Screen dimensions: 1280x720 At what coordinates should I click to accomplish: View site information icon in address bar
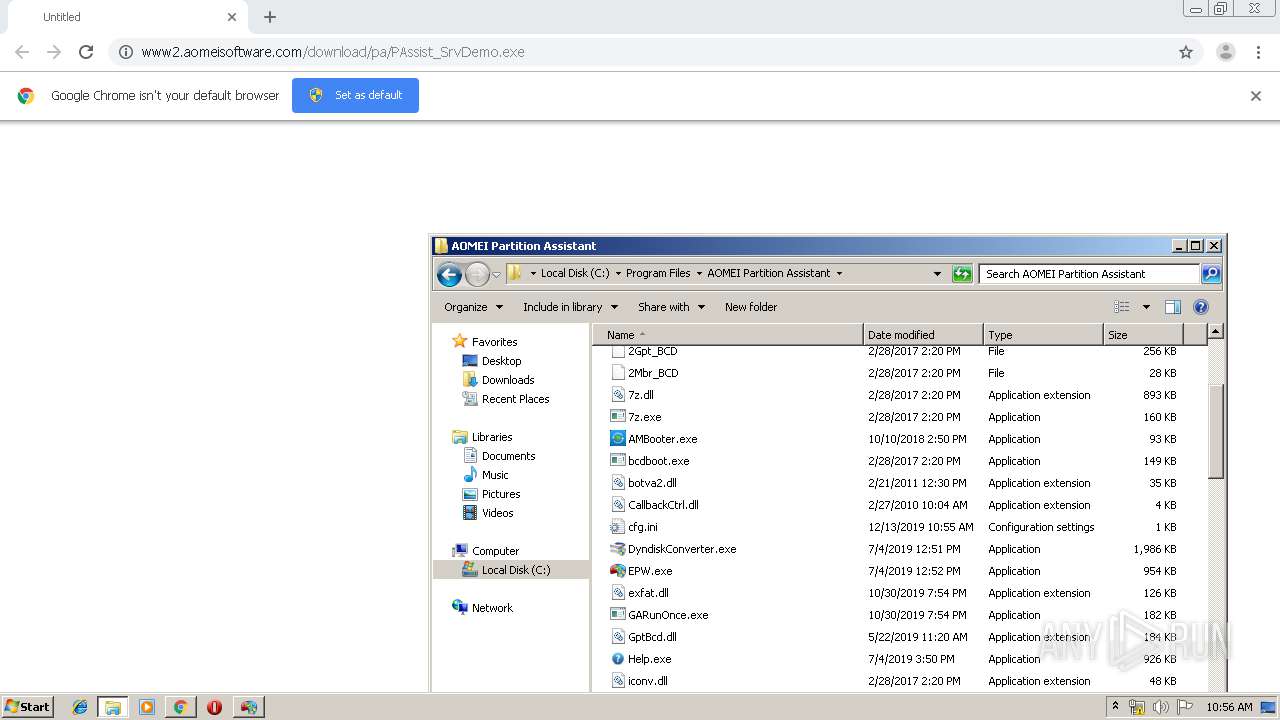(126, 52)
